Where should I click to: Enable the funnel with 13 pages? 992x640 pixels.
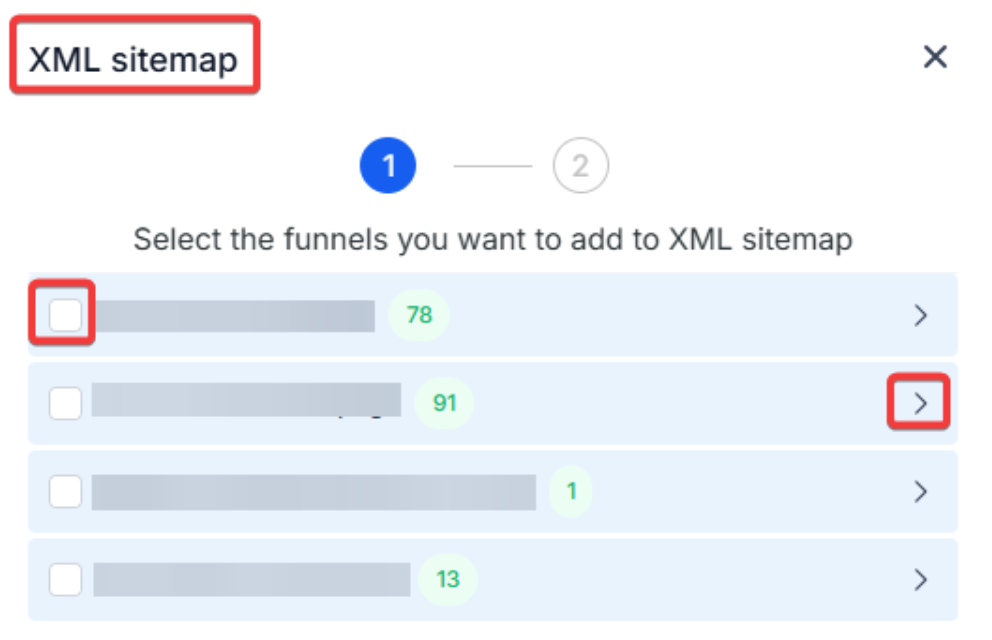coord(66,579)
